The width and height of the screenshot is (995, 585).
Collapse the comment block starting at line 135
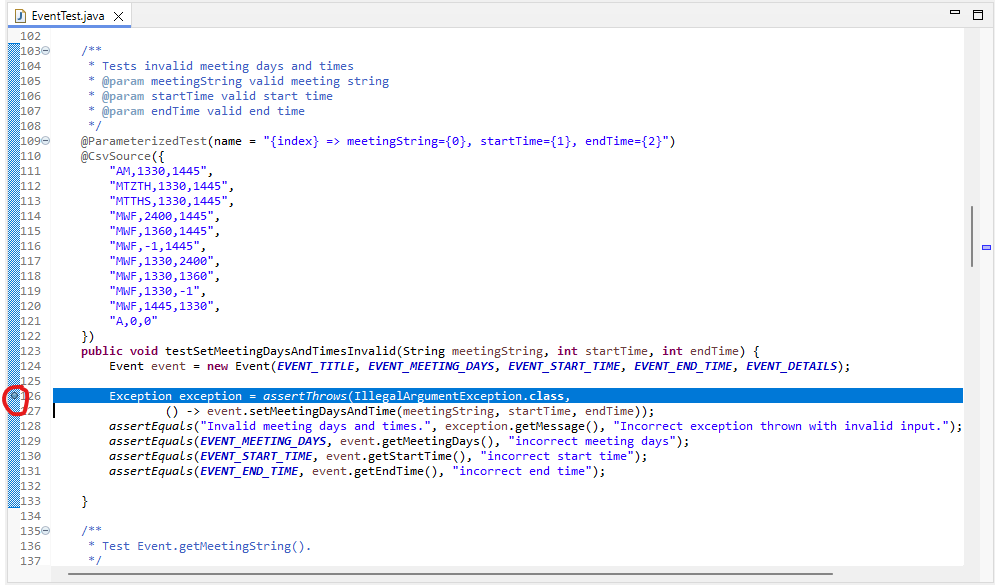click(x=44, y=531)
